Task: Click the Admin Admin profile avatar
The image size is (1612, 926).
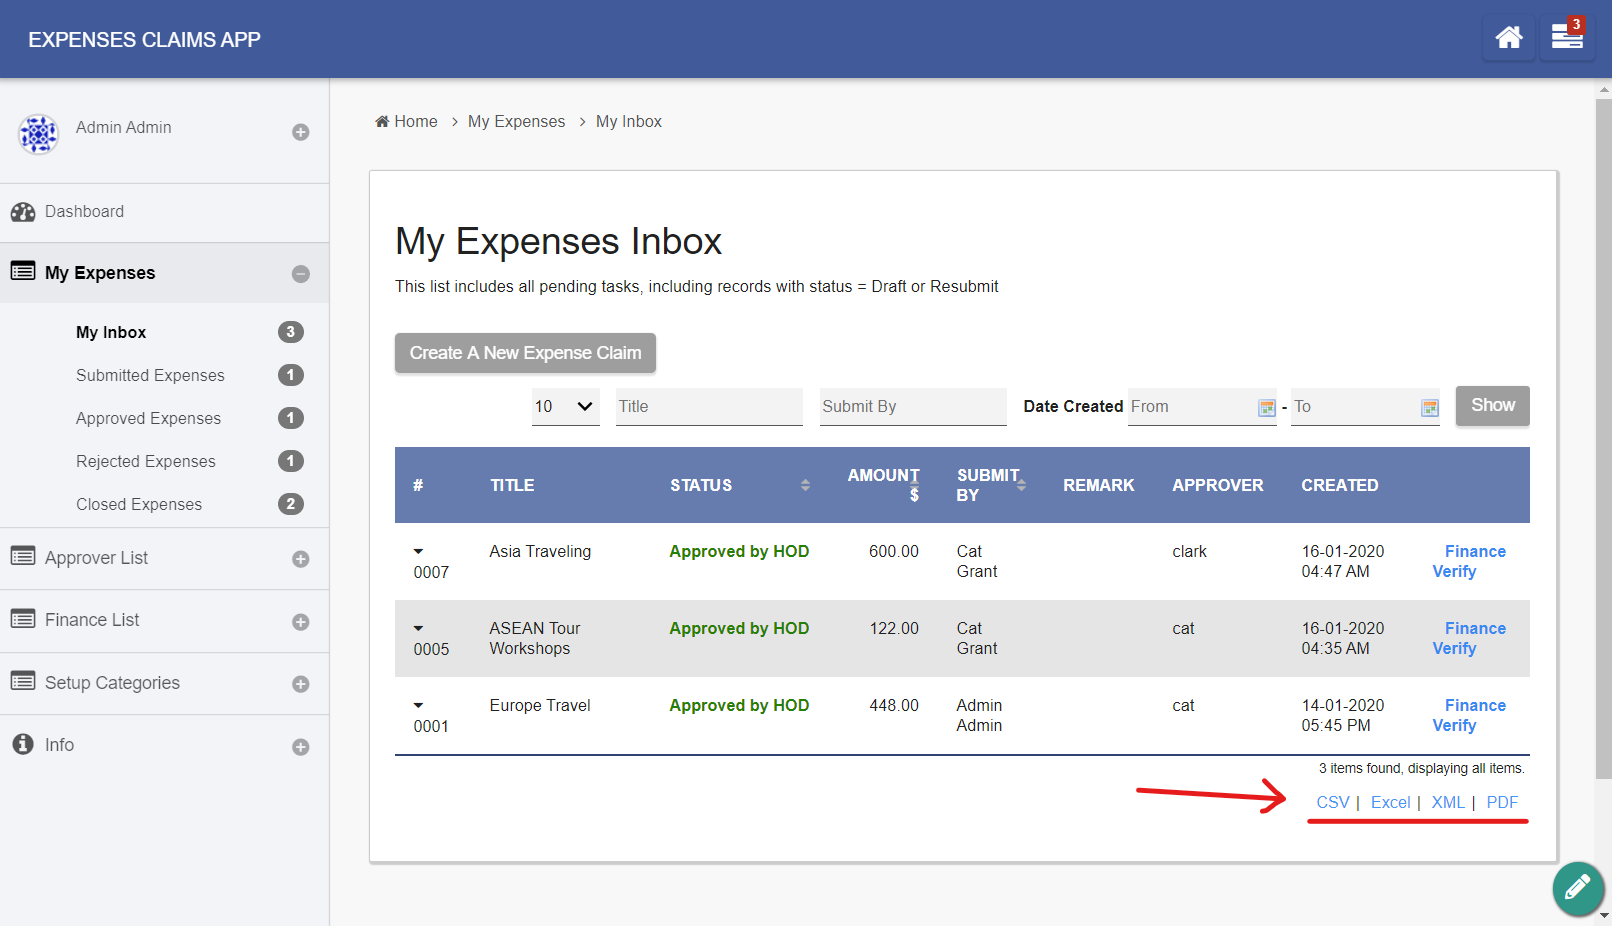Action: coord(39,133)
